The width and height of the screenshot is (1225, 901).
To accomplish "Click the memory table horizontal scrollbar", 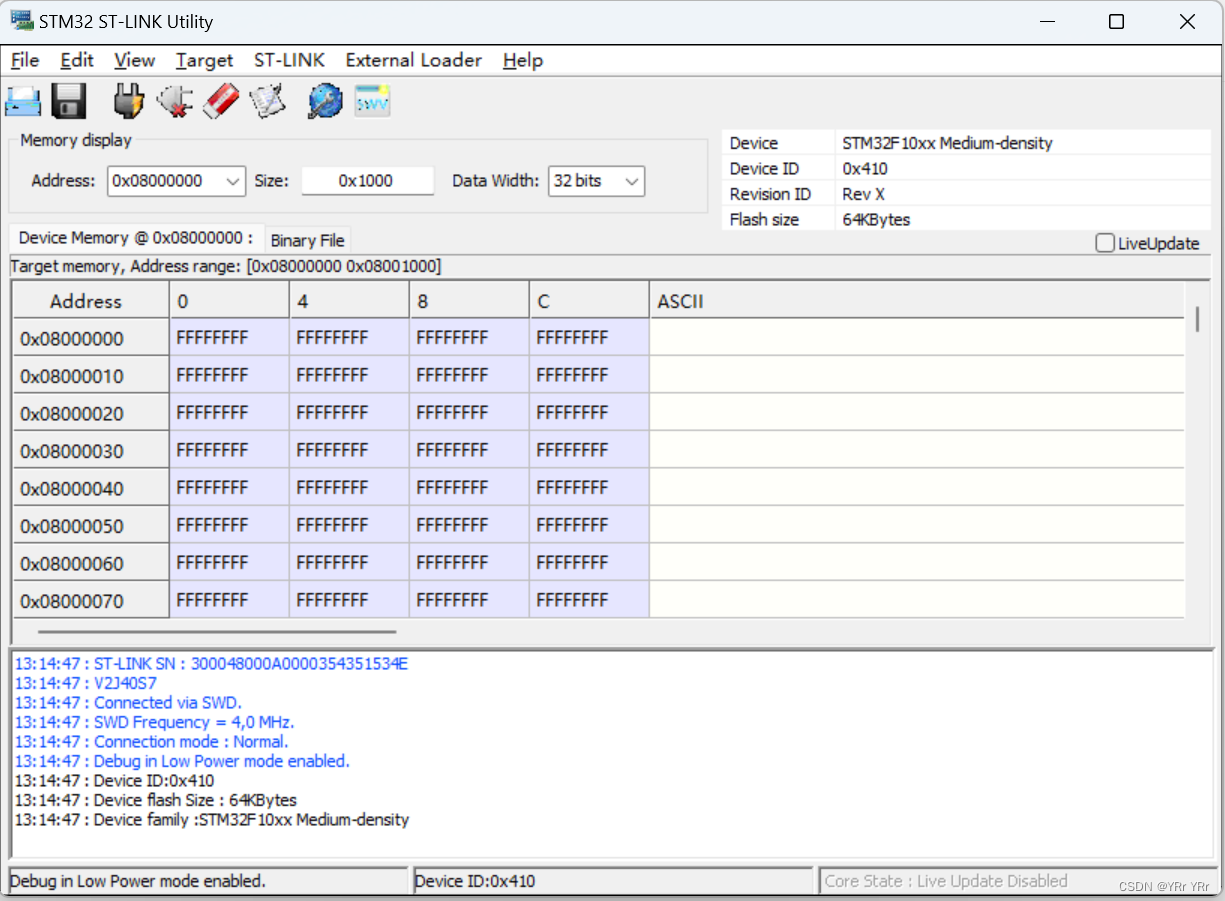I will point(217,631).
